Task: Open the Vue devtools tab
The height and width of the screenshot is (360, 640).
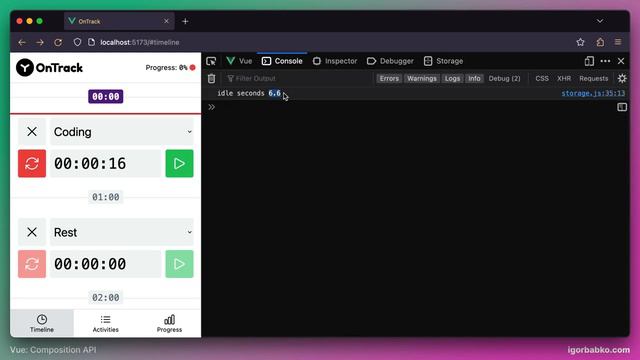Action: 239,61
